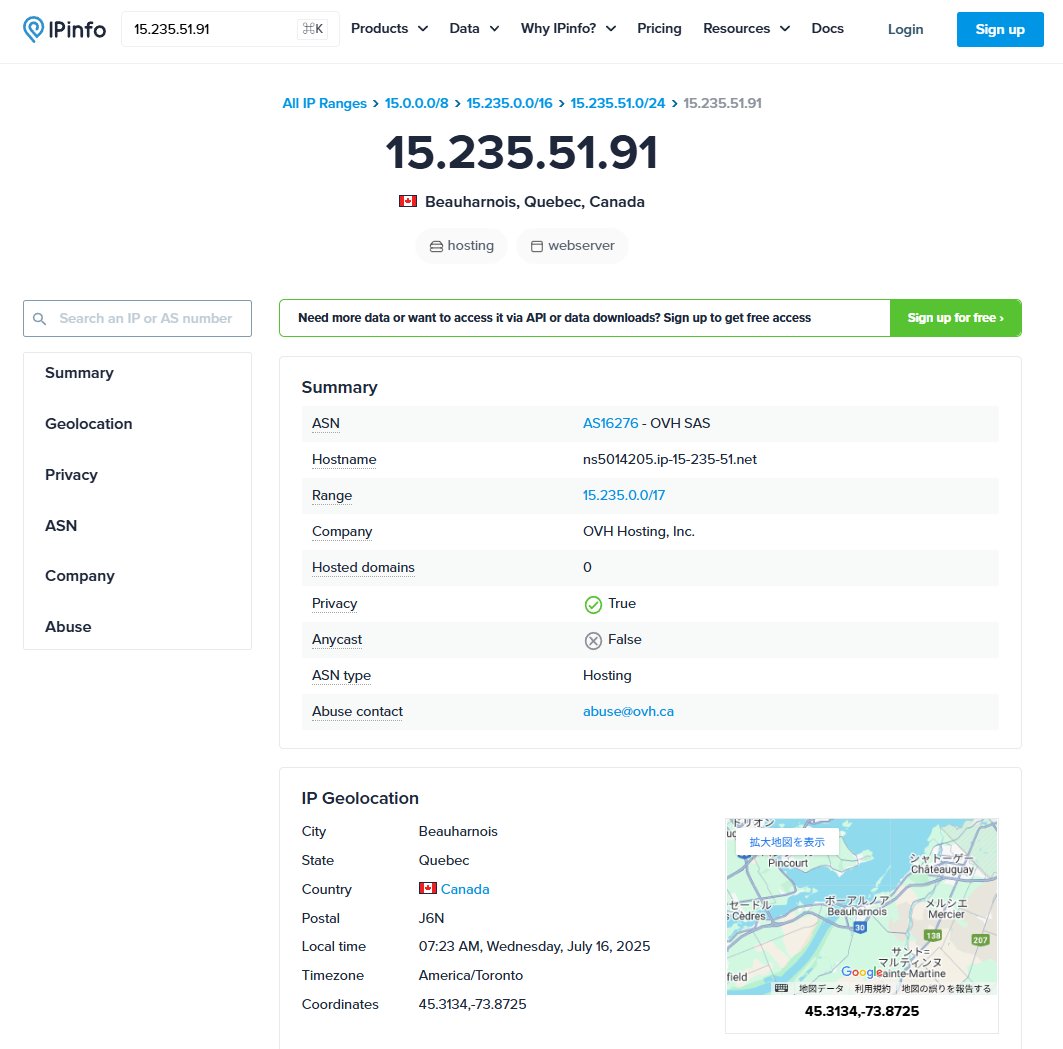
Task: Click the hosting tag icon
Action: (436, 246)
